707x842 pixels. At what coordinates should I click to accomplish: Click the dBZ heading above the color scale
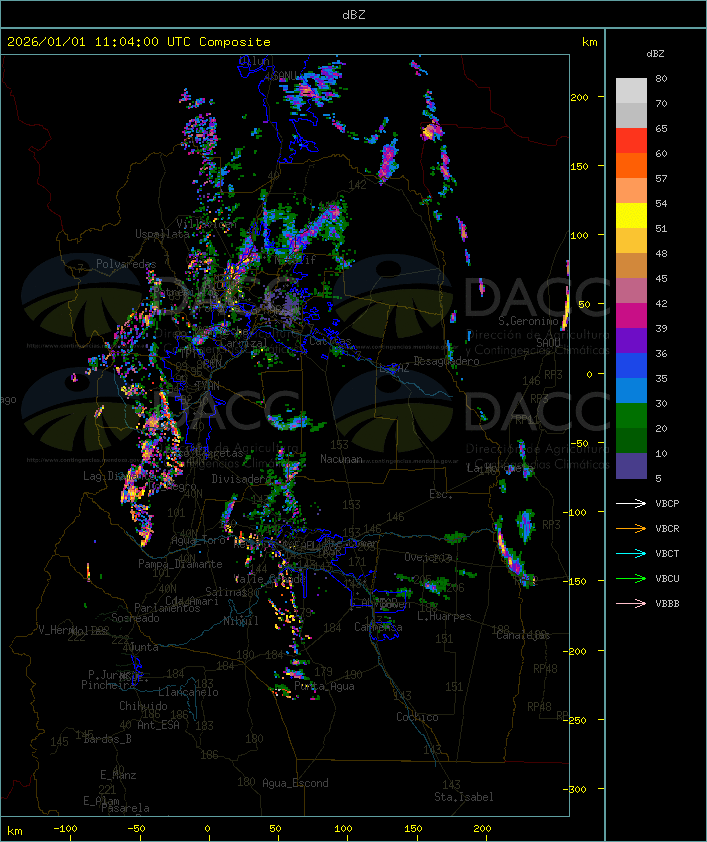[x=655, y=54]
